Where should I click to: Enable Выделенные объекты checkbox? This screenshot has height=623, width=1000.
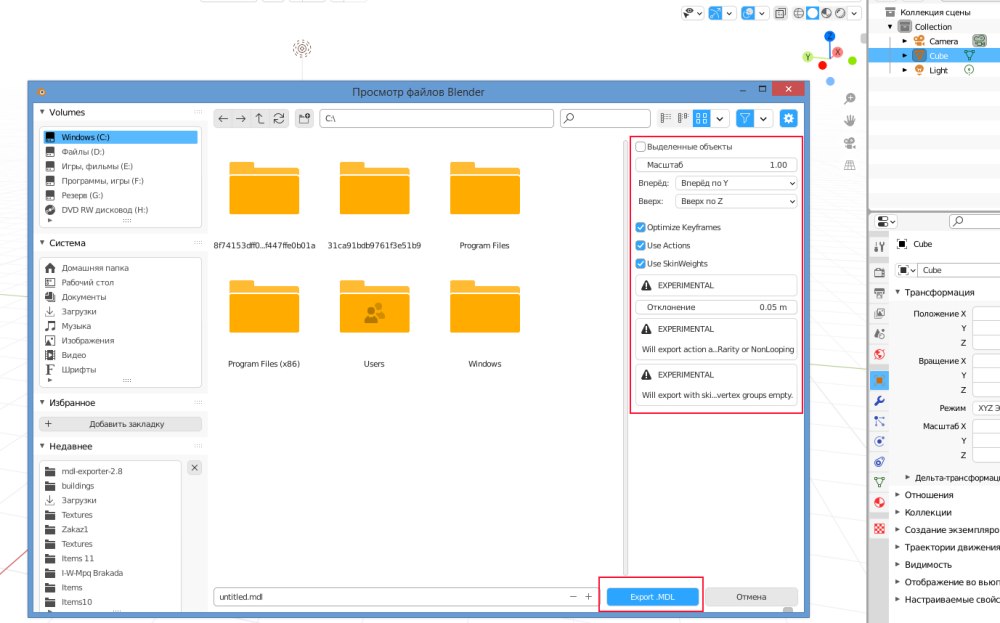[640, 147]
